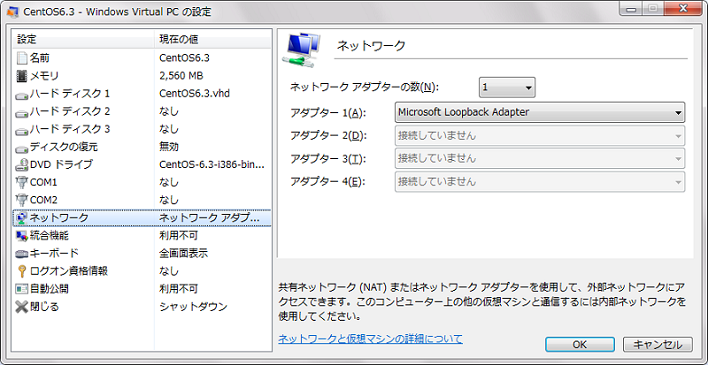This screenshot has width=708, height=365.
Task: Click the 全画面表示 value
Action: pyautogui.click(x=184, y=253)
